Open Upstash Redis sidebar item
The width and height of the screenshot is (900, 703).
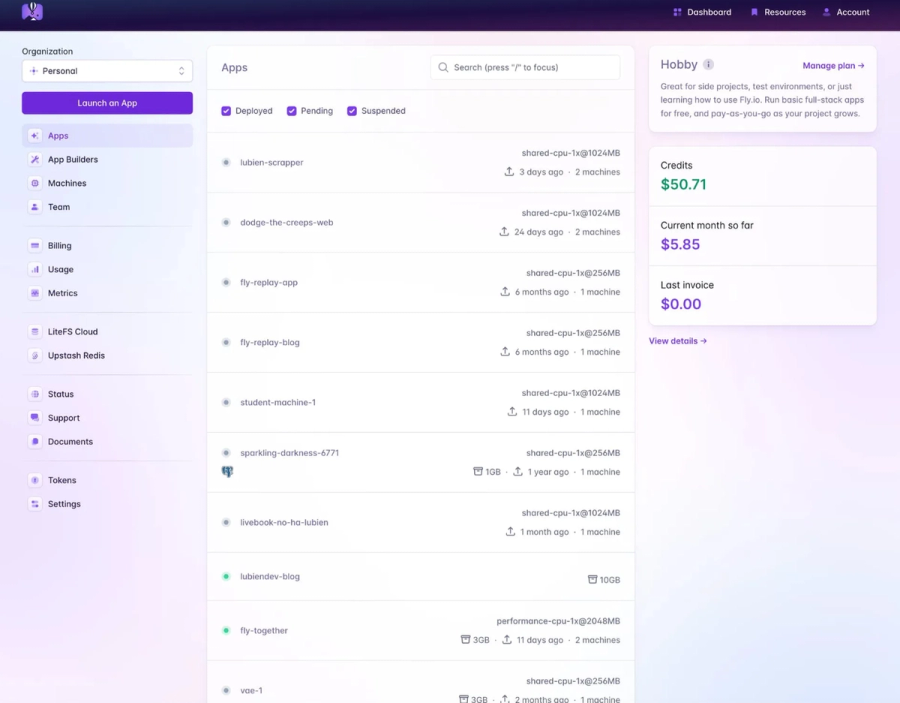point(107,355)
